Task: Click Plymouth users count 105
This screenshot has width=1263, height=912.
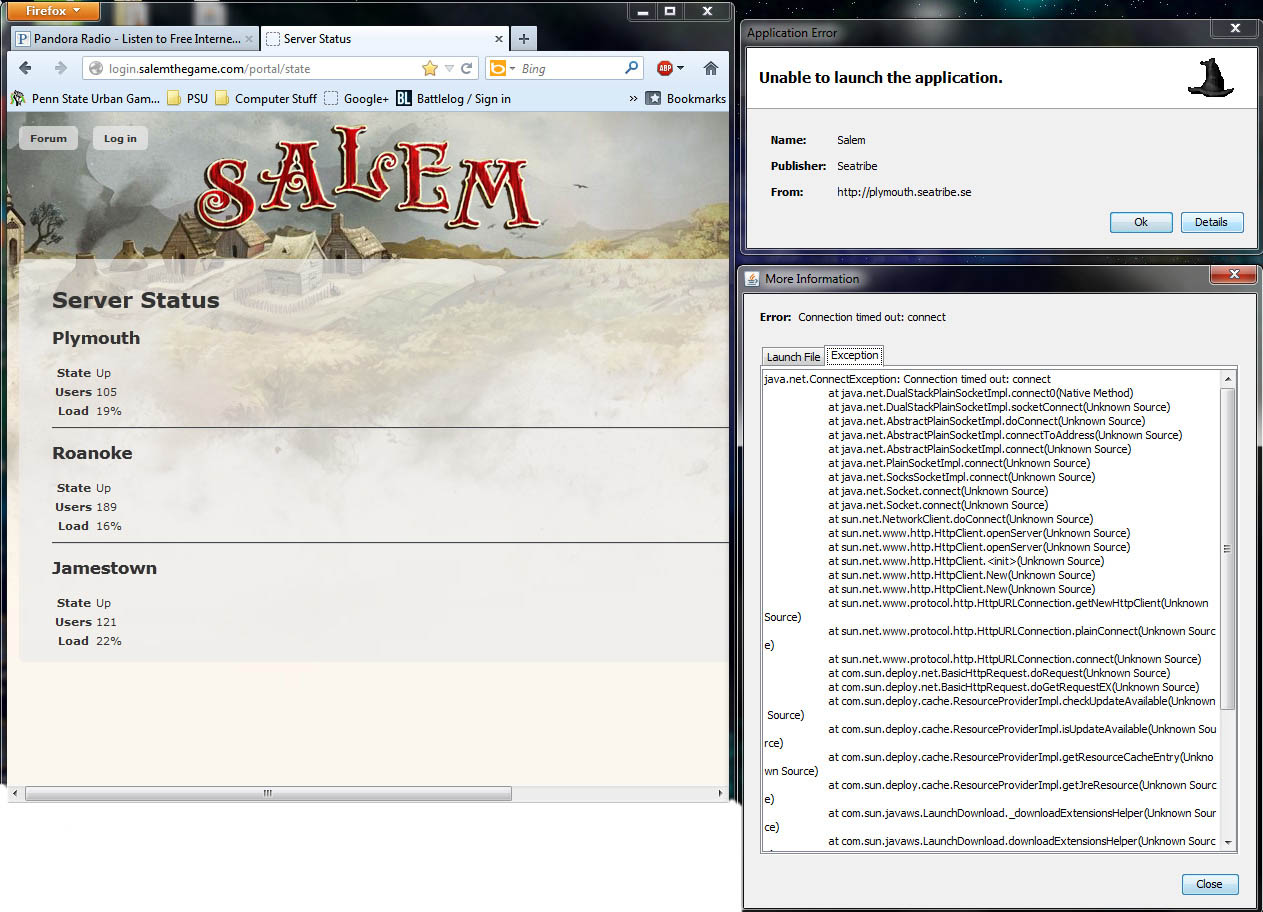Action: click(106, 392)
